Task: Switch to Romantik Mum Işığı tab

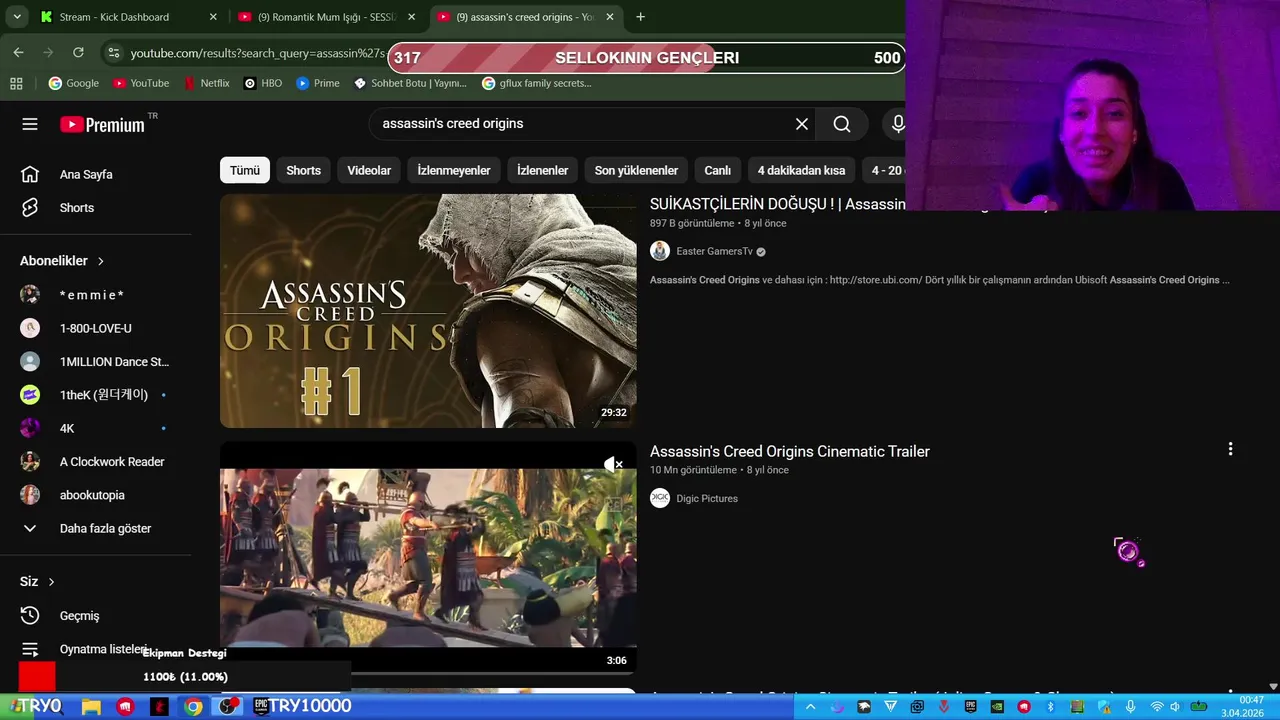Action: (x=327, y=17)
